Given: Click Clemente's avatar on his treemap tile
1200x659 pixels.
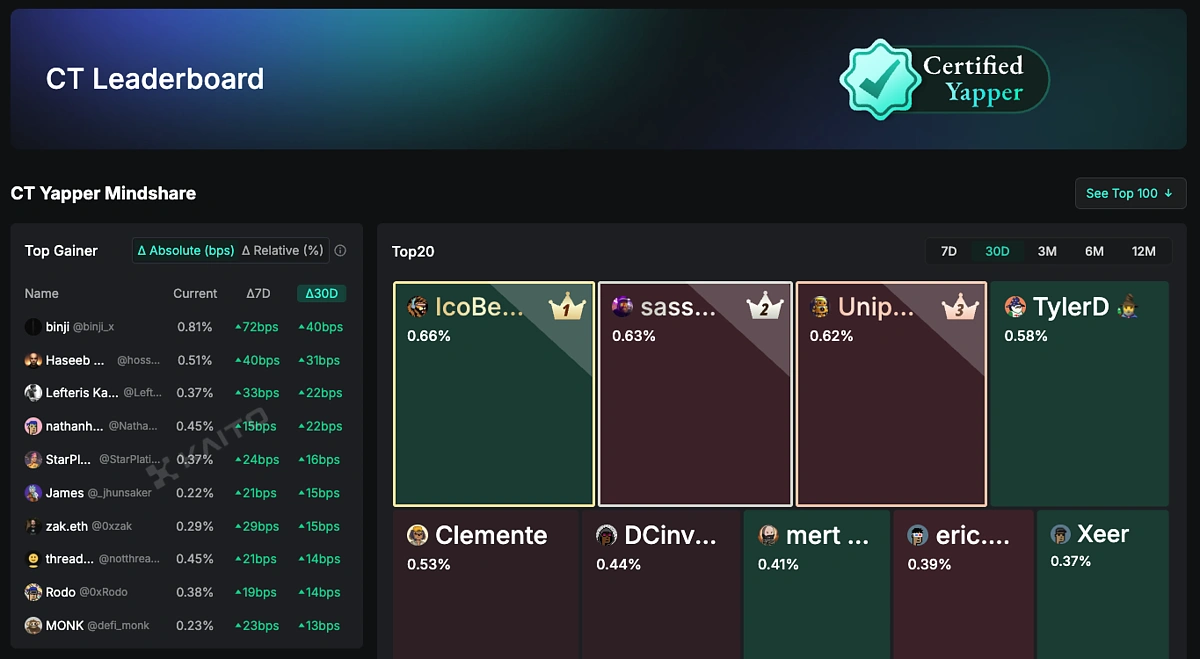Looking at the screenshot, I should [417, 535].
